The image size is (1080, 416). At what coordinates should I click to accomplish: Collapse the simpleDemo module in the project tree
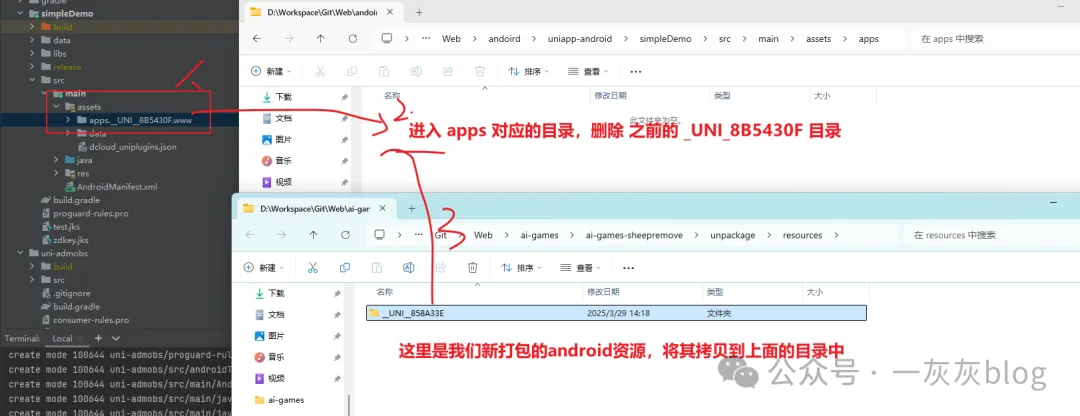20,15
